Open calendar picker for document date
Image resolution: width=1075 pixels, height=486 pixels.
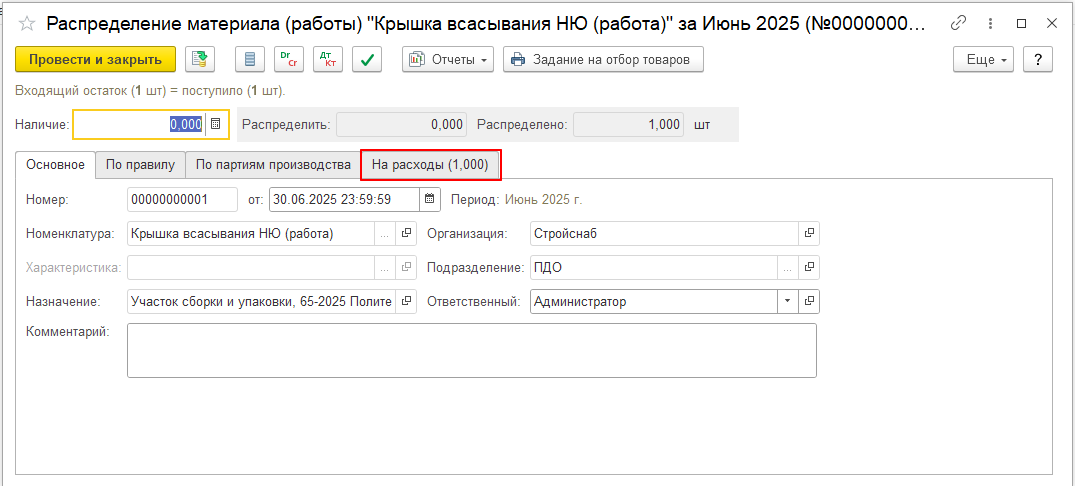point(430,199)
